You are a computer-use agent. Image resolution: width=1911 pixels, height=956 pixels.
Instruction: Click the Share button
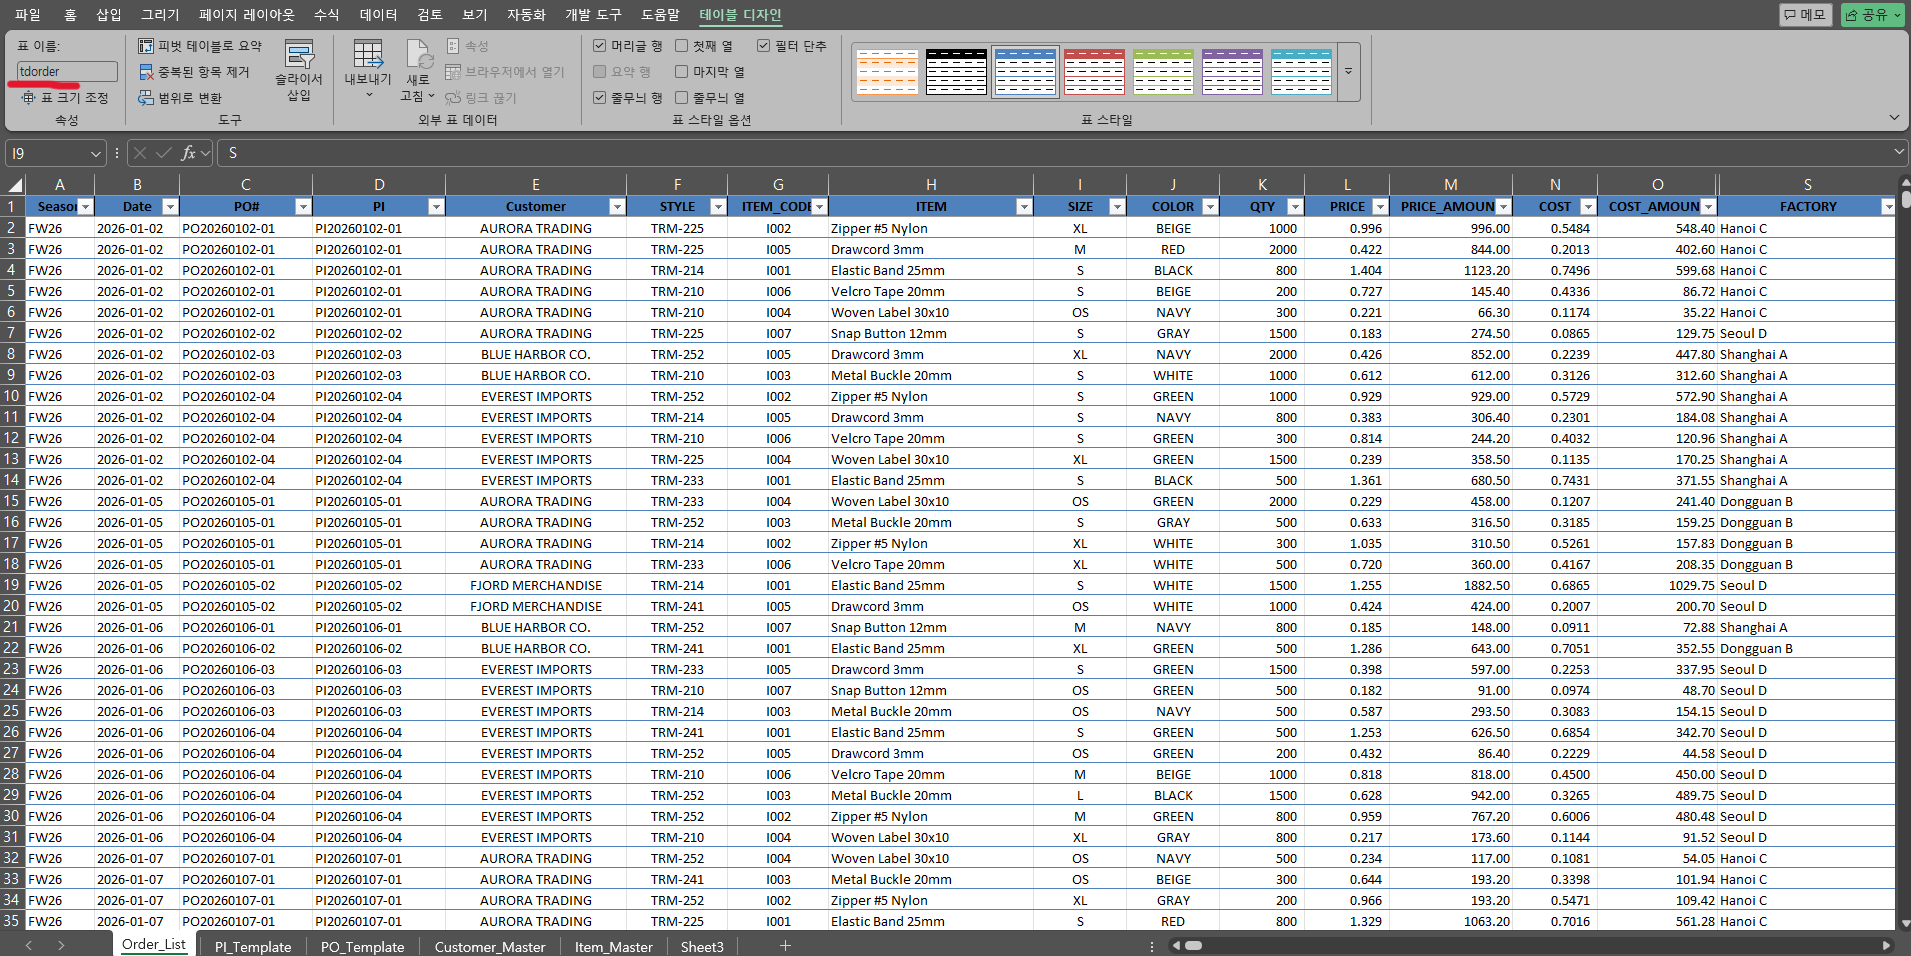(x=1871, y=15)
